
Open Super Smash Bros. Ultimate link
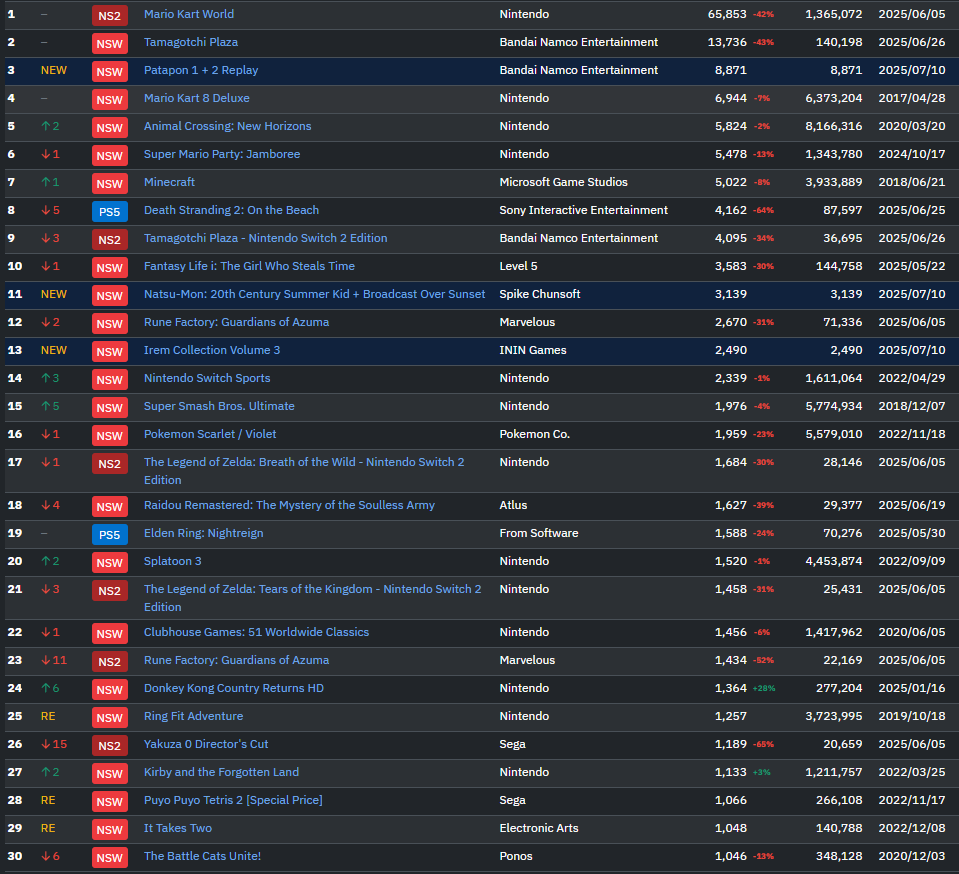(x=219, y=407)
